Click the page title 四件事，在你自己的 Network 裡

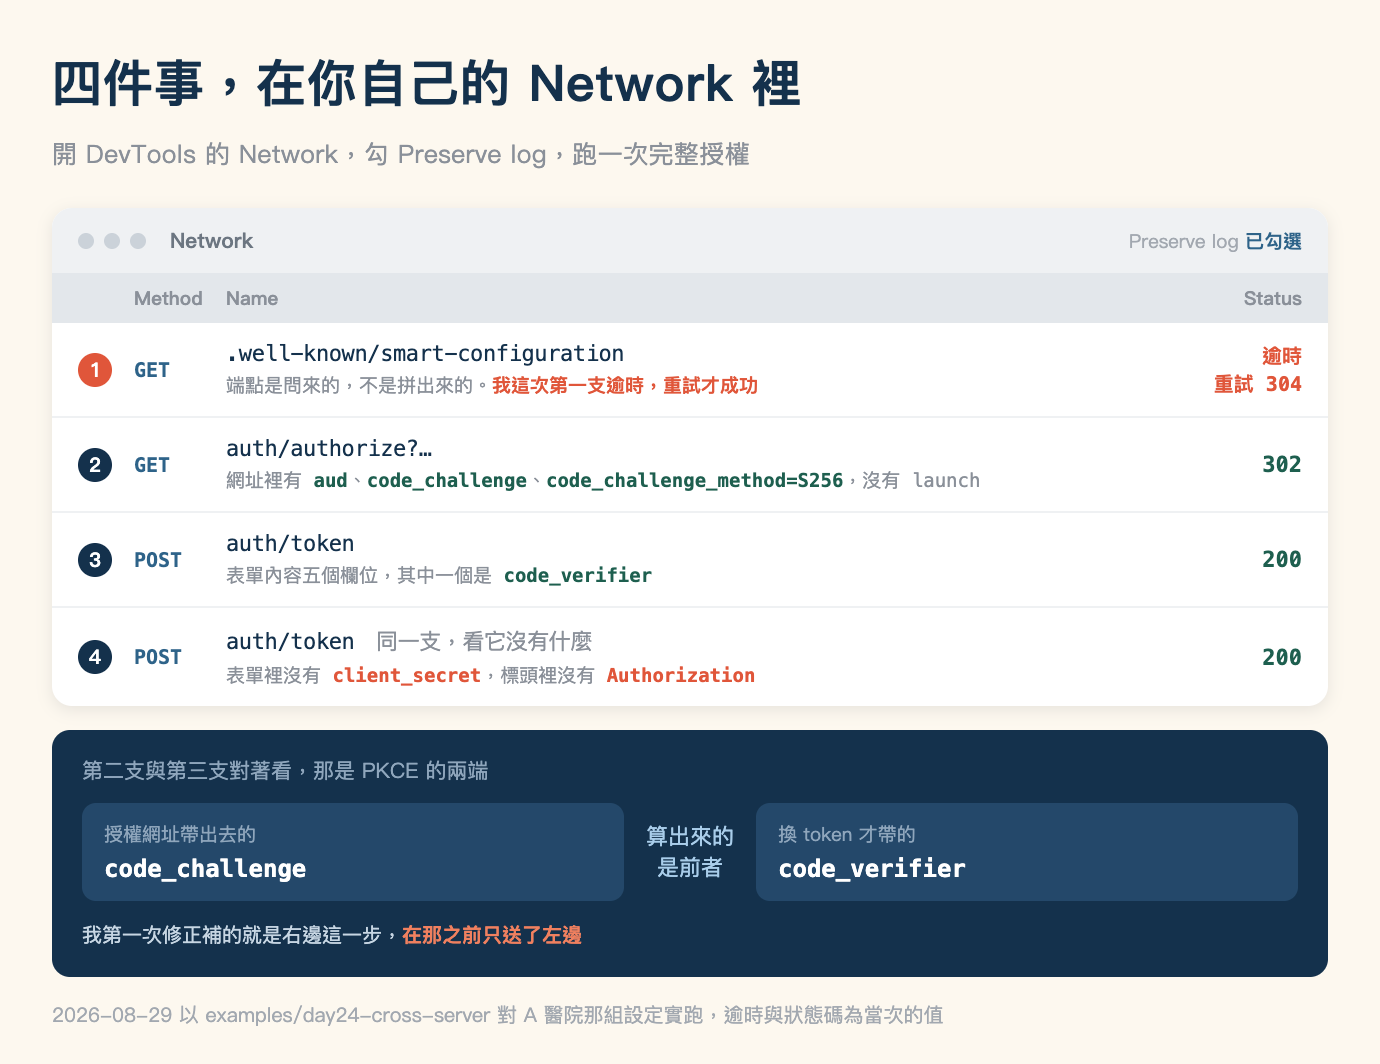tap(427, 83)
